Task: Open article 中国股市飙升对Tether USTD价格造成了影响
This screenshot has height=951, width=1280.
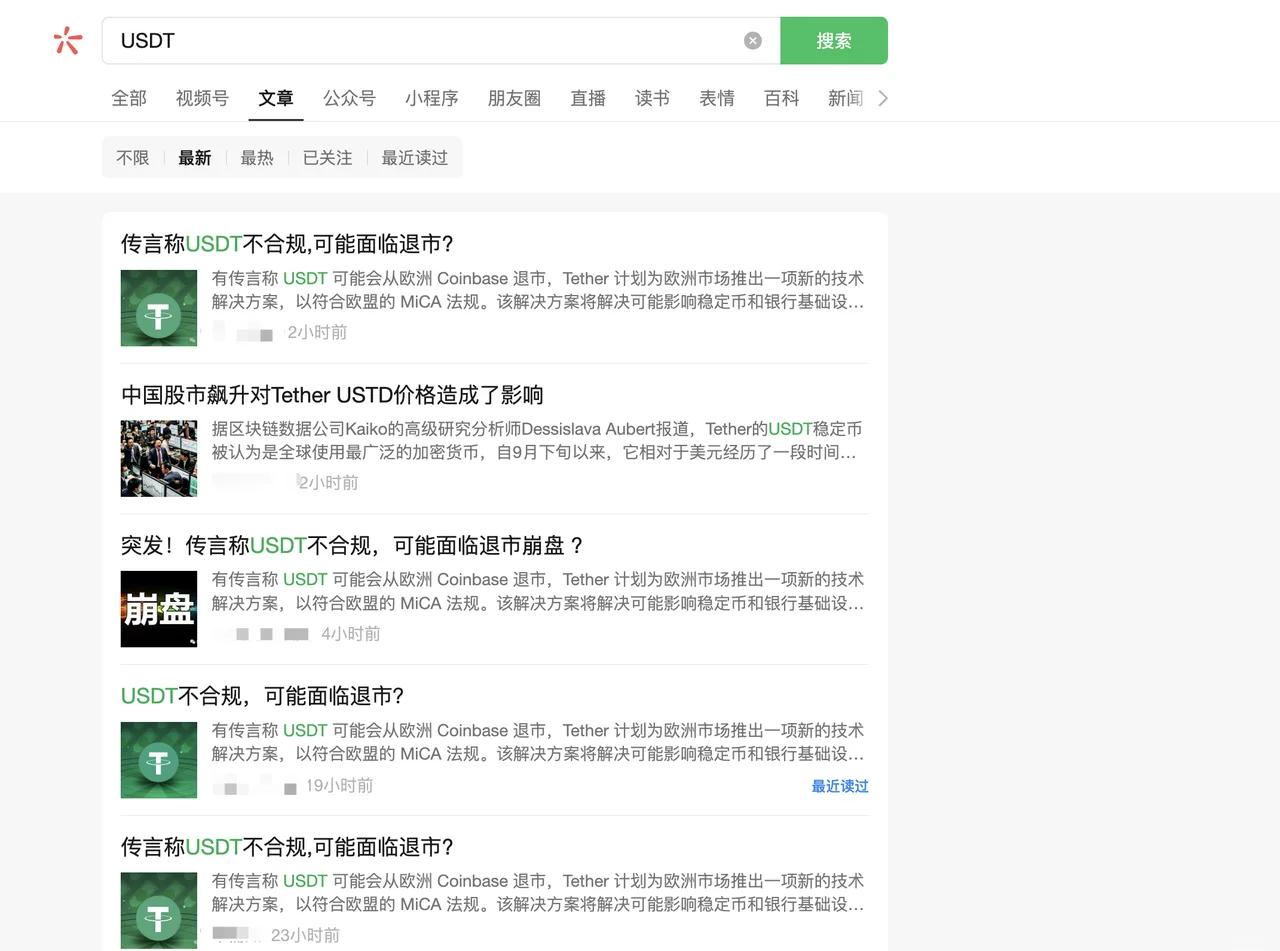Action: [332, 395]
